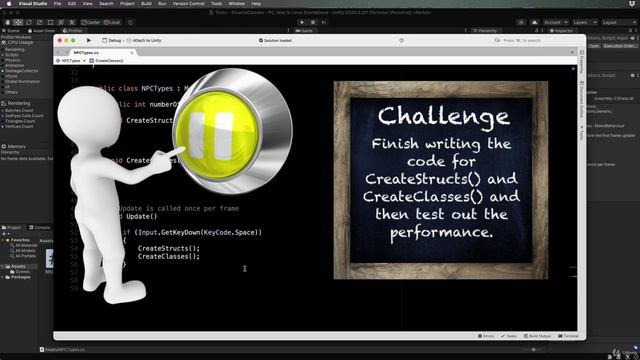This screenshot has width=640, height=360.
Task: Switch to the Profiler tab
Action: [x=73, y=31]
